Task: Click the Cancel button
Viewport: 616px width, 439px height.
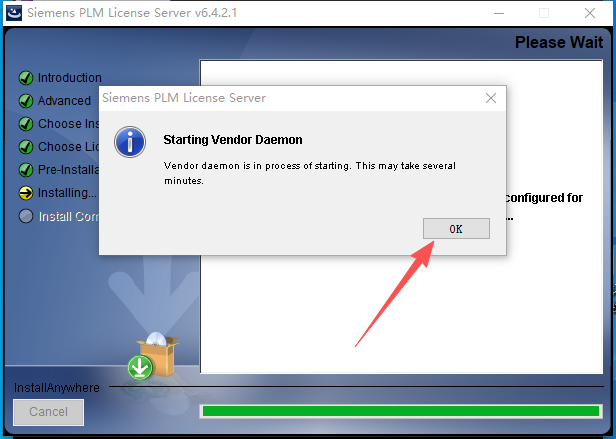Action: click(x=48, y=412)
